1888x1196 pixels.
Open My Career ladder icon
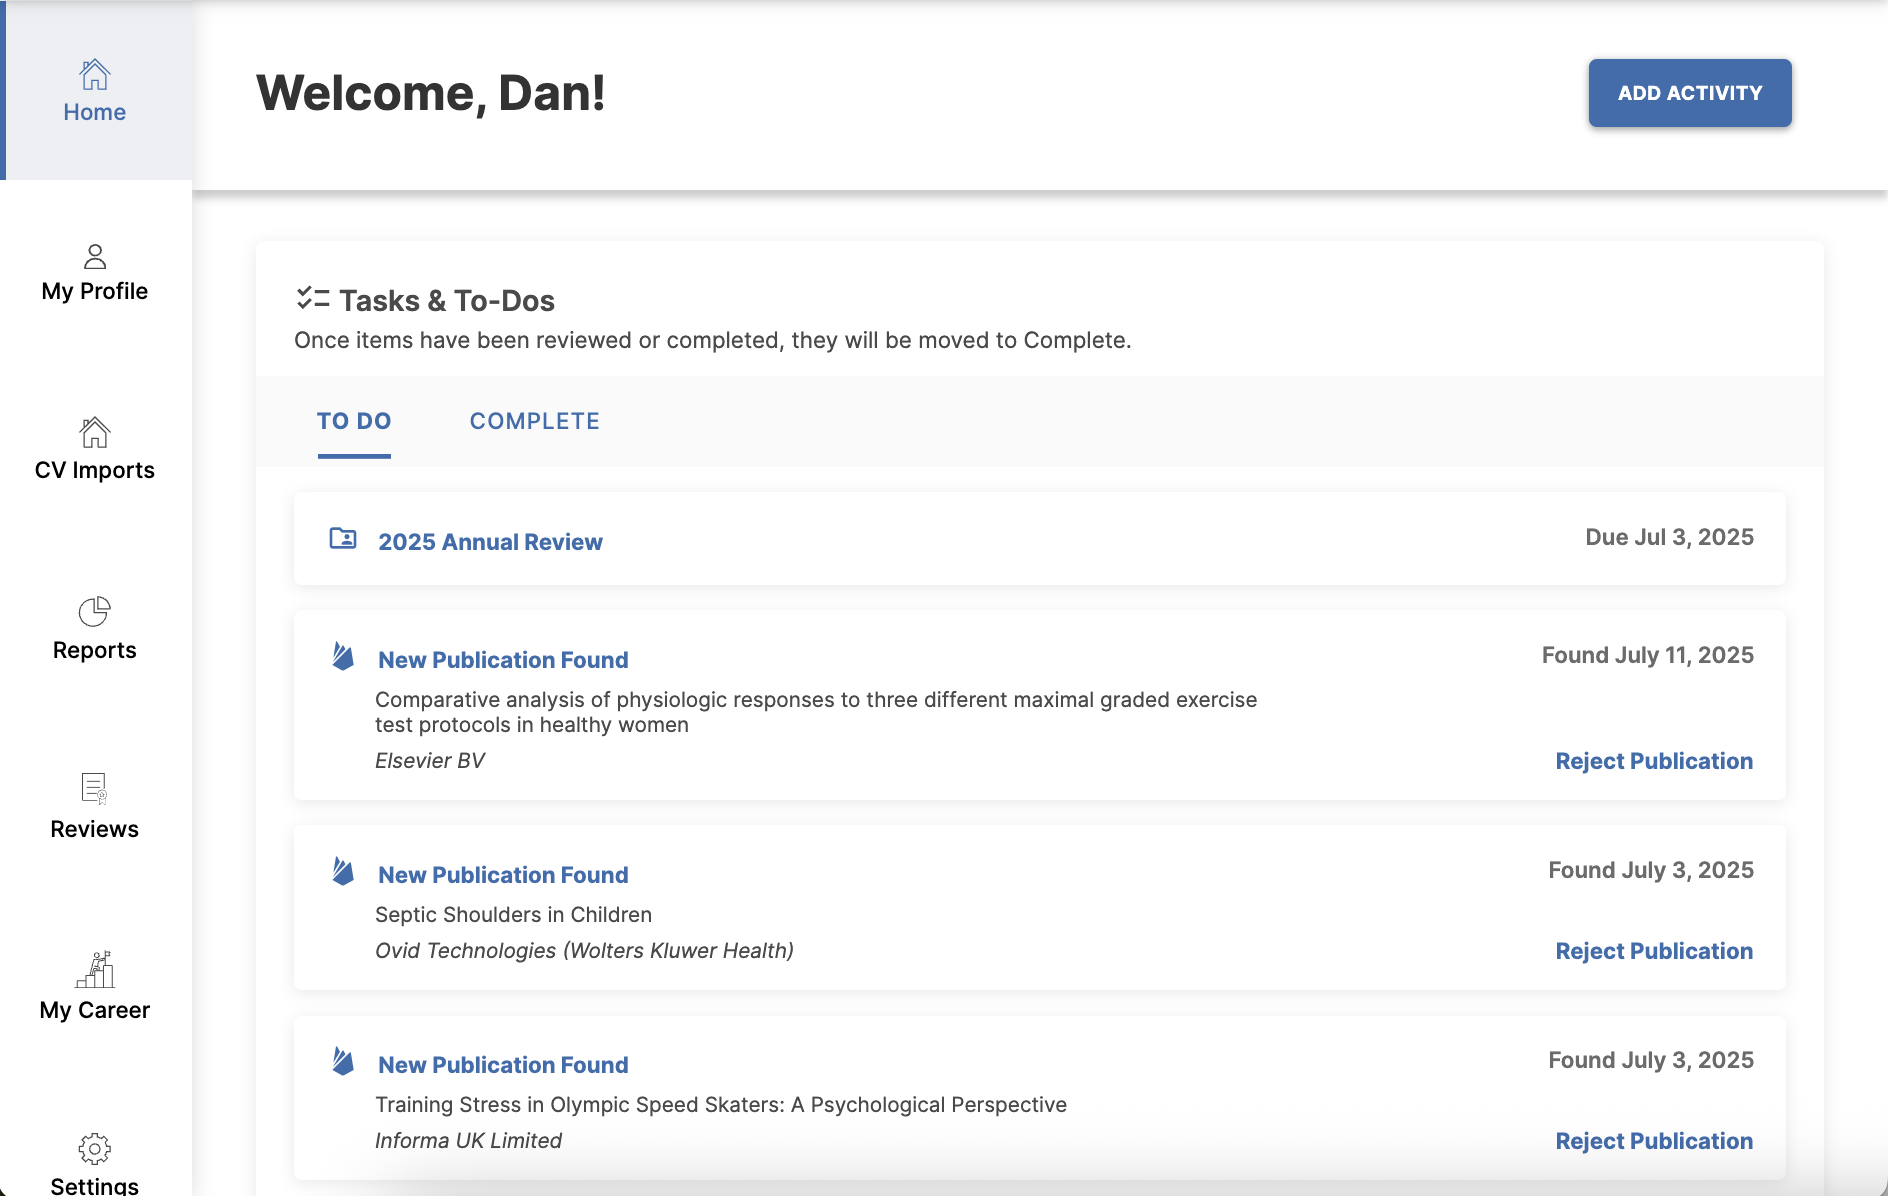(x=95, y=969)
